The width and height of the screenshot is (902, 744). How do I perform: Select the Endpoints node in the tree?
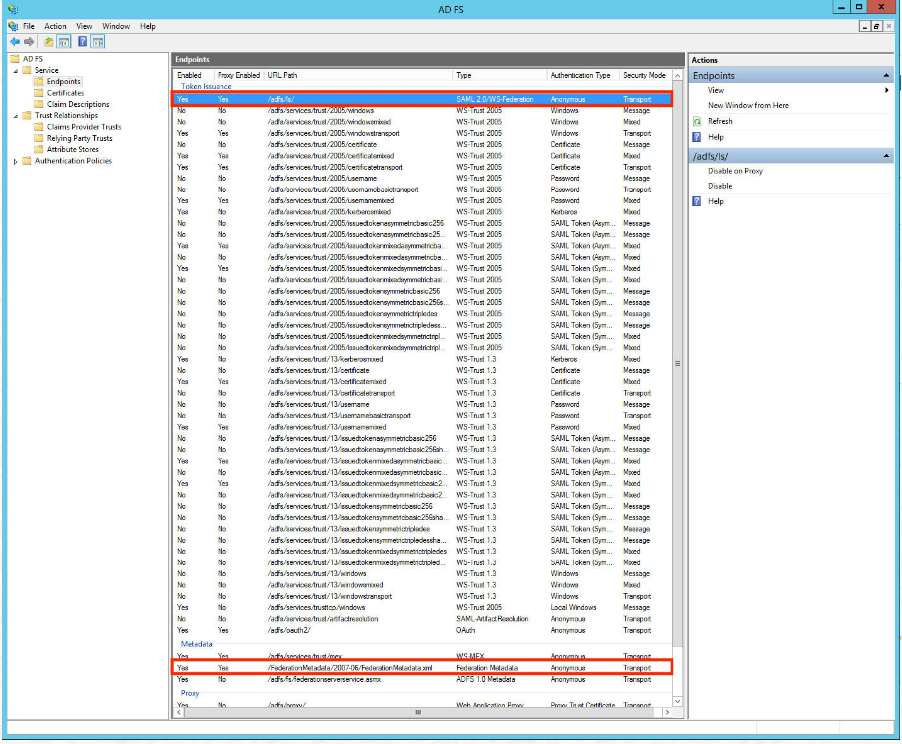point(63,82)
